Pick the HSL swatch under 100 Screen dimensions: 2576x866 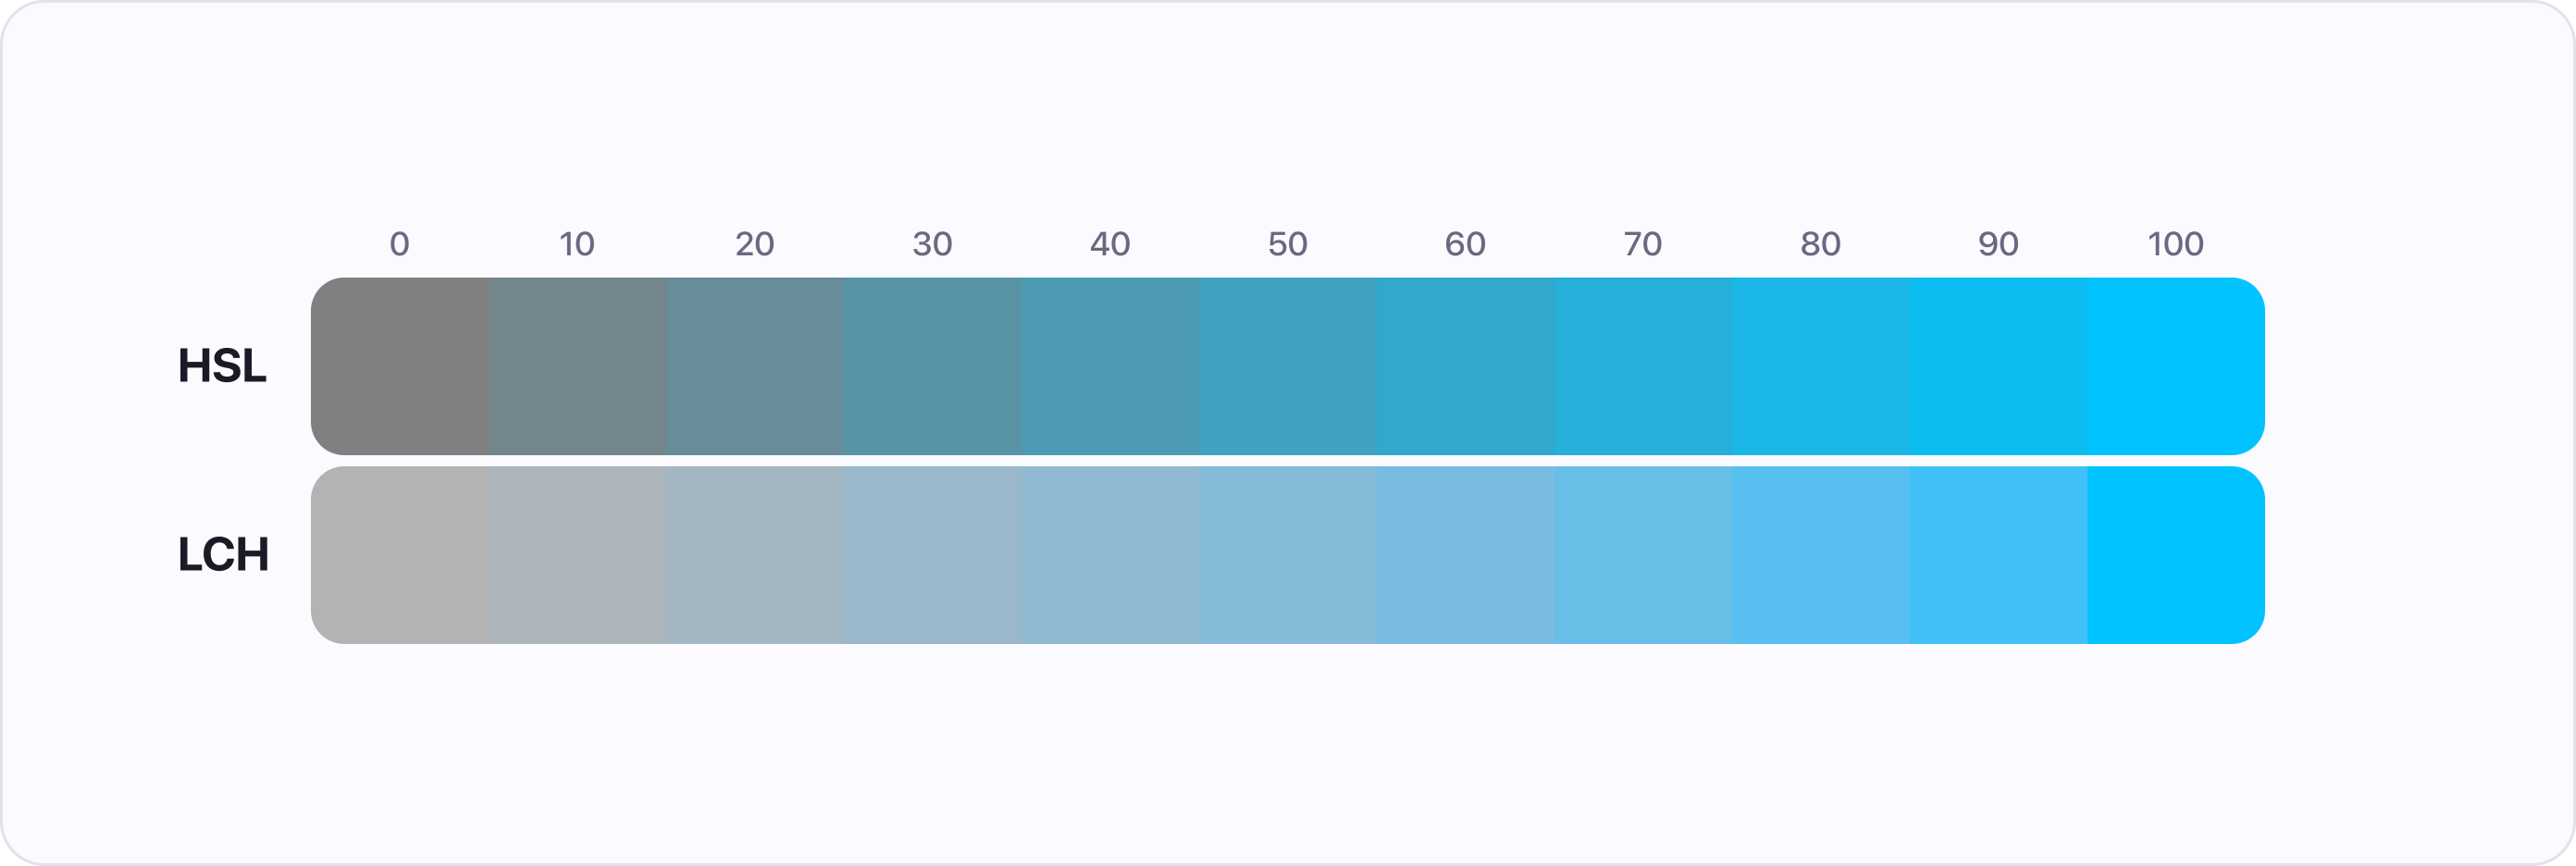[x=2176, y=366]
